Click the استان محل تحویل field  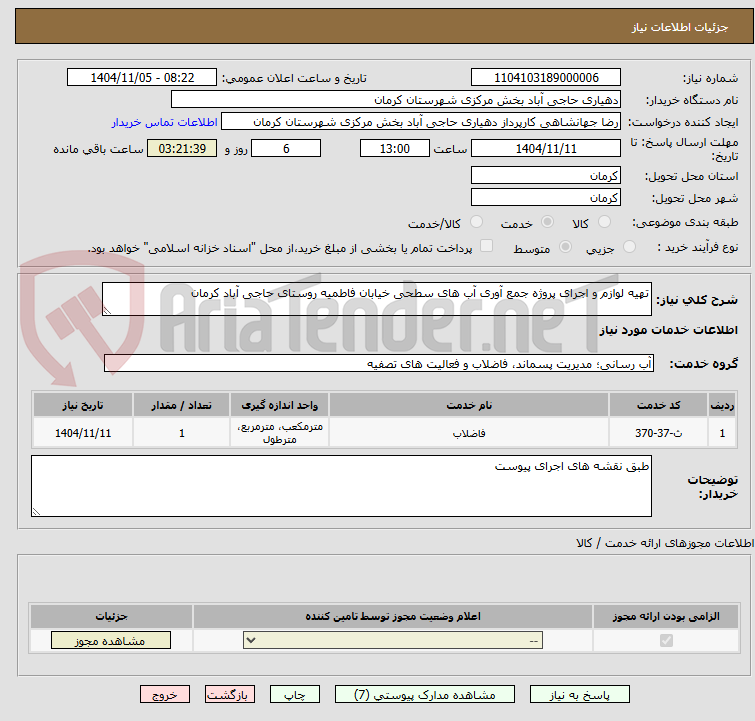click(546, 176)
